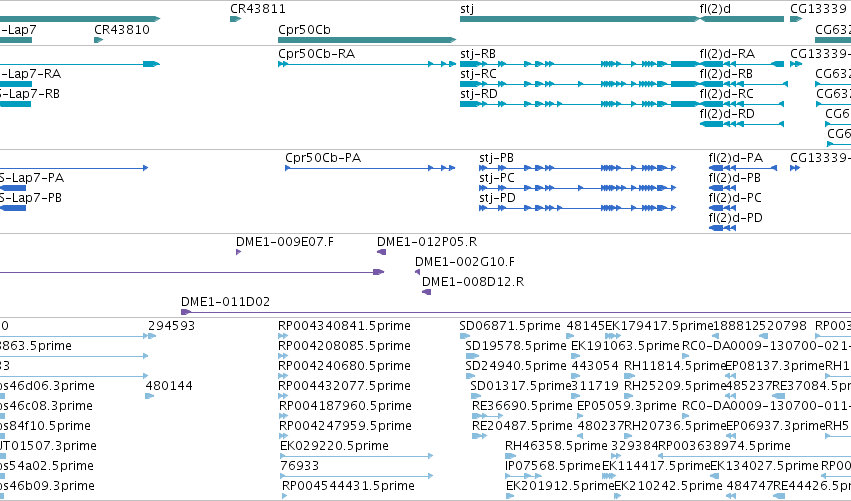This screenshot has width=851, height=501.
Task: Click the stj gene name in top track
Action: coord(467,9)
